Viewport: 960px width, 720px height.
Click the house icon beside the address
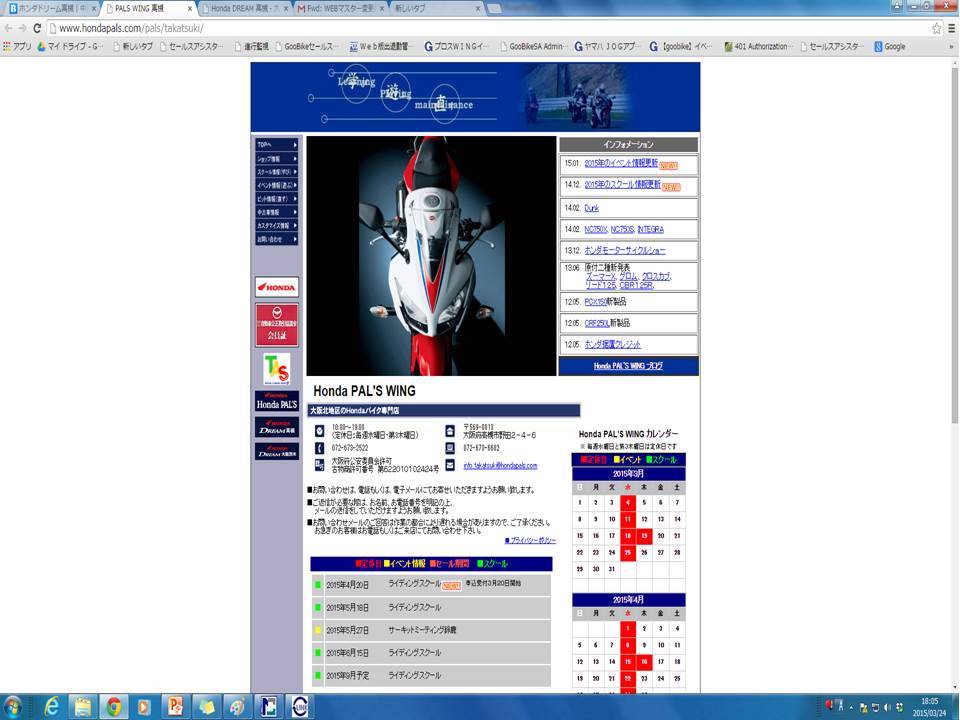(x=450, y=431)
